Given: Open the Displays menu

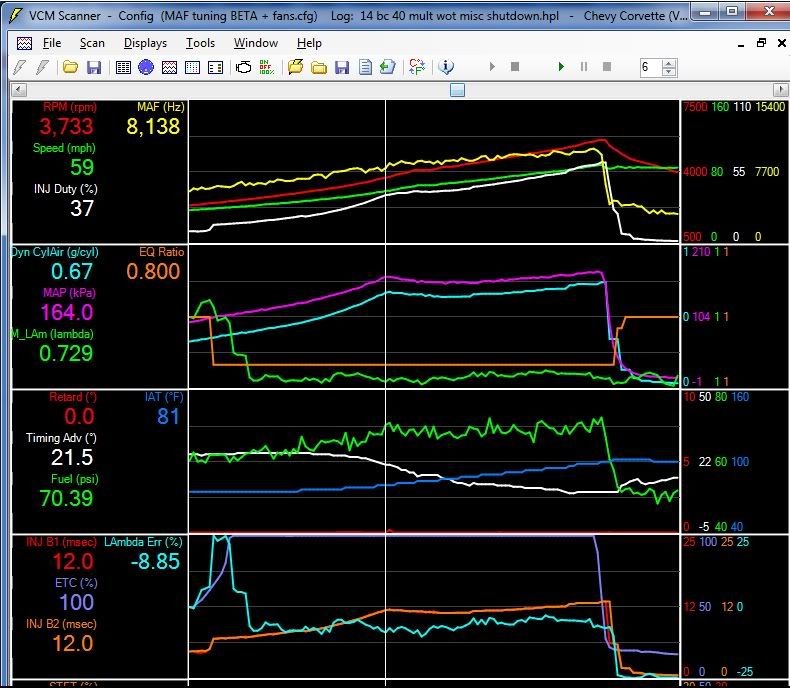Looking at the screenshot, I should click(x=145, y=43).
